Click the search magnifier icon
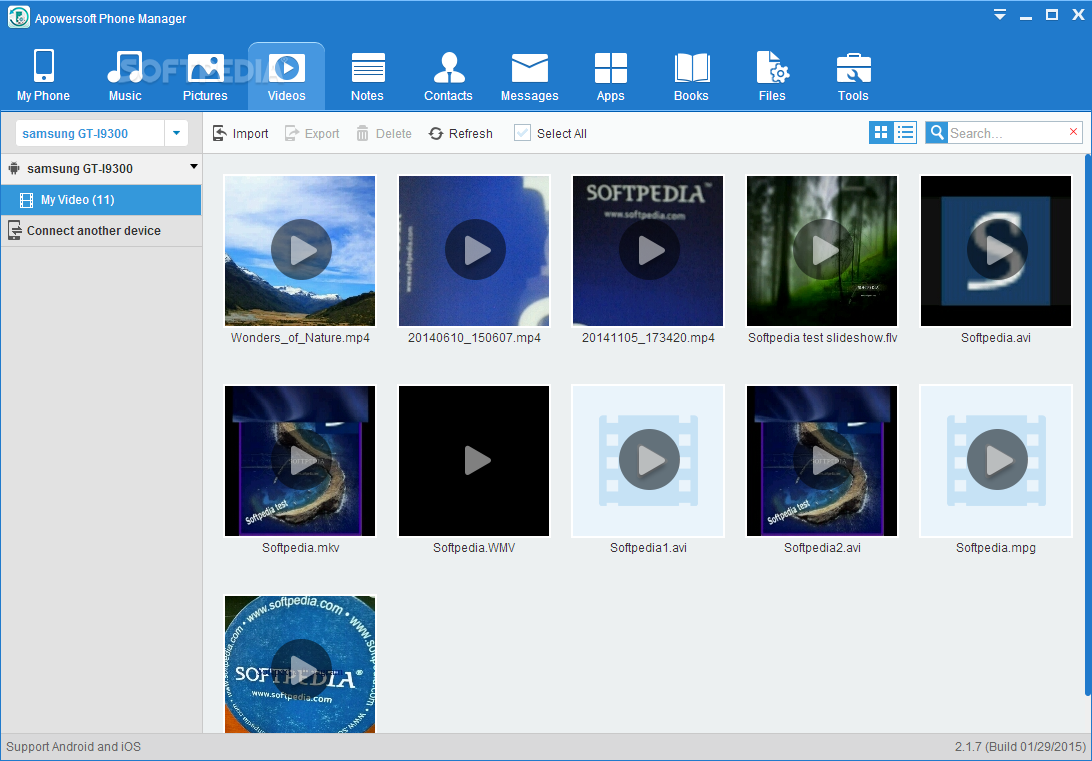 pos(937,132)
